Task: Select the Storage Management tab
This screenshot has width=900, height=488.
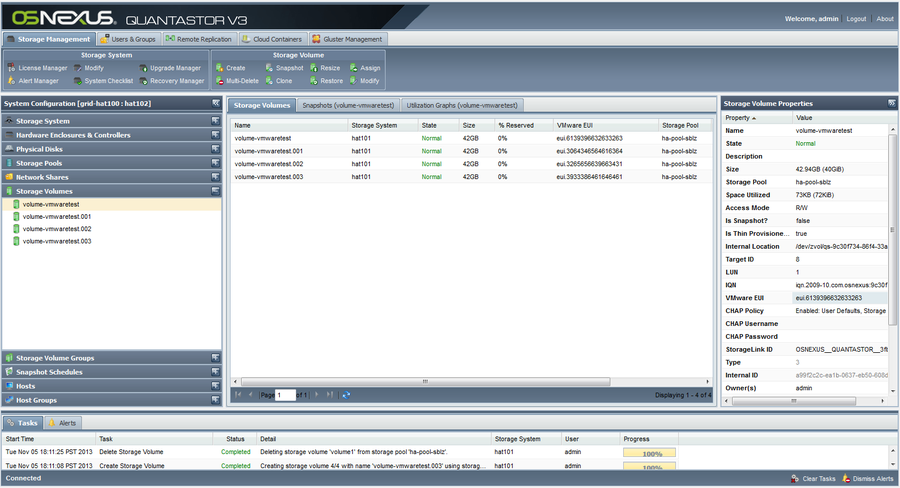Action: (x=49, y=39)
